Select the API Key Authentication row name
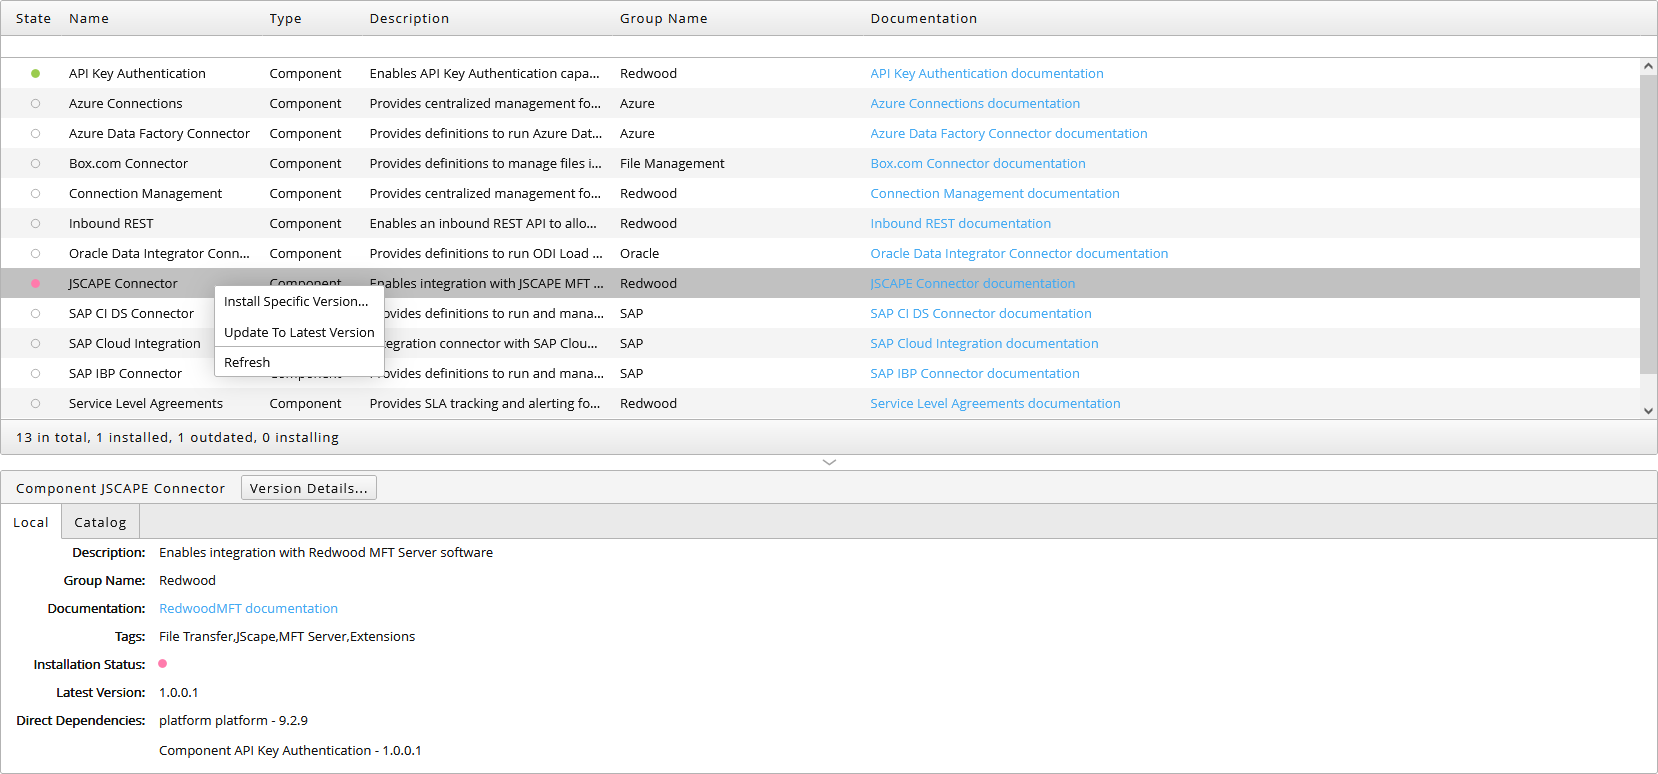 click(x=137, y=73)
